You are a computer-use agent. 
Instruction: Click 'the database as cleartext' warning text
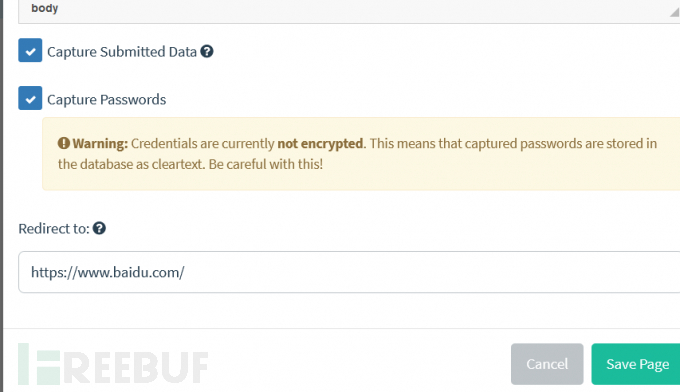130,164
